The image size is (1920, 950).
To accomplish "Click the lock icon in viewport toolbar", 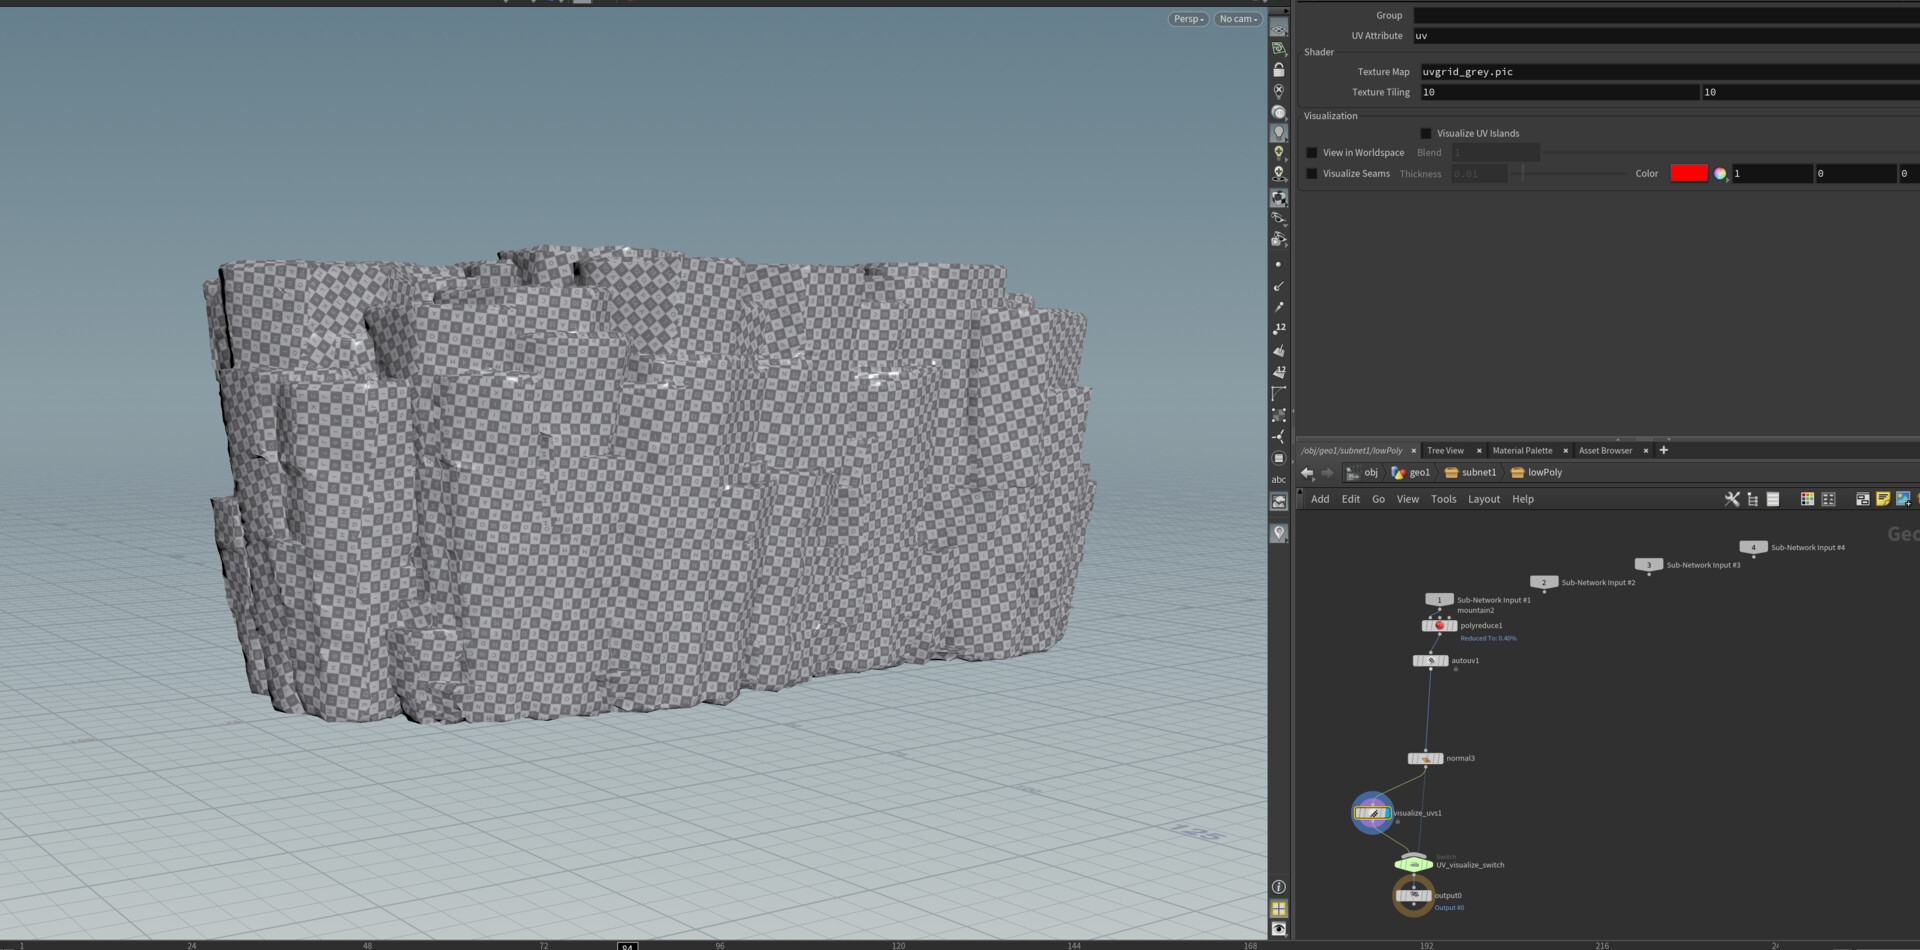I will (x=1278, y=70).
